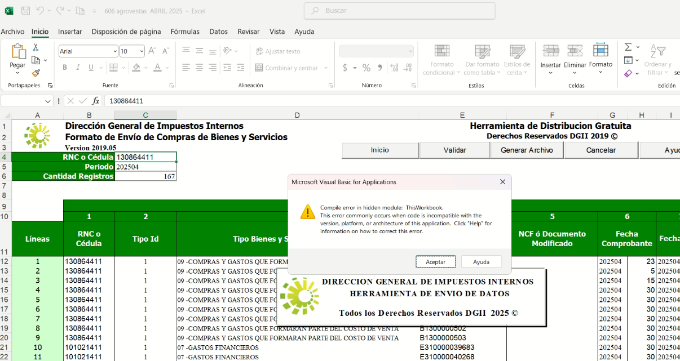Click the Eliminar cells icon

click(x=575, y=51)
